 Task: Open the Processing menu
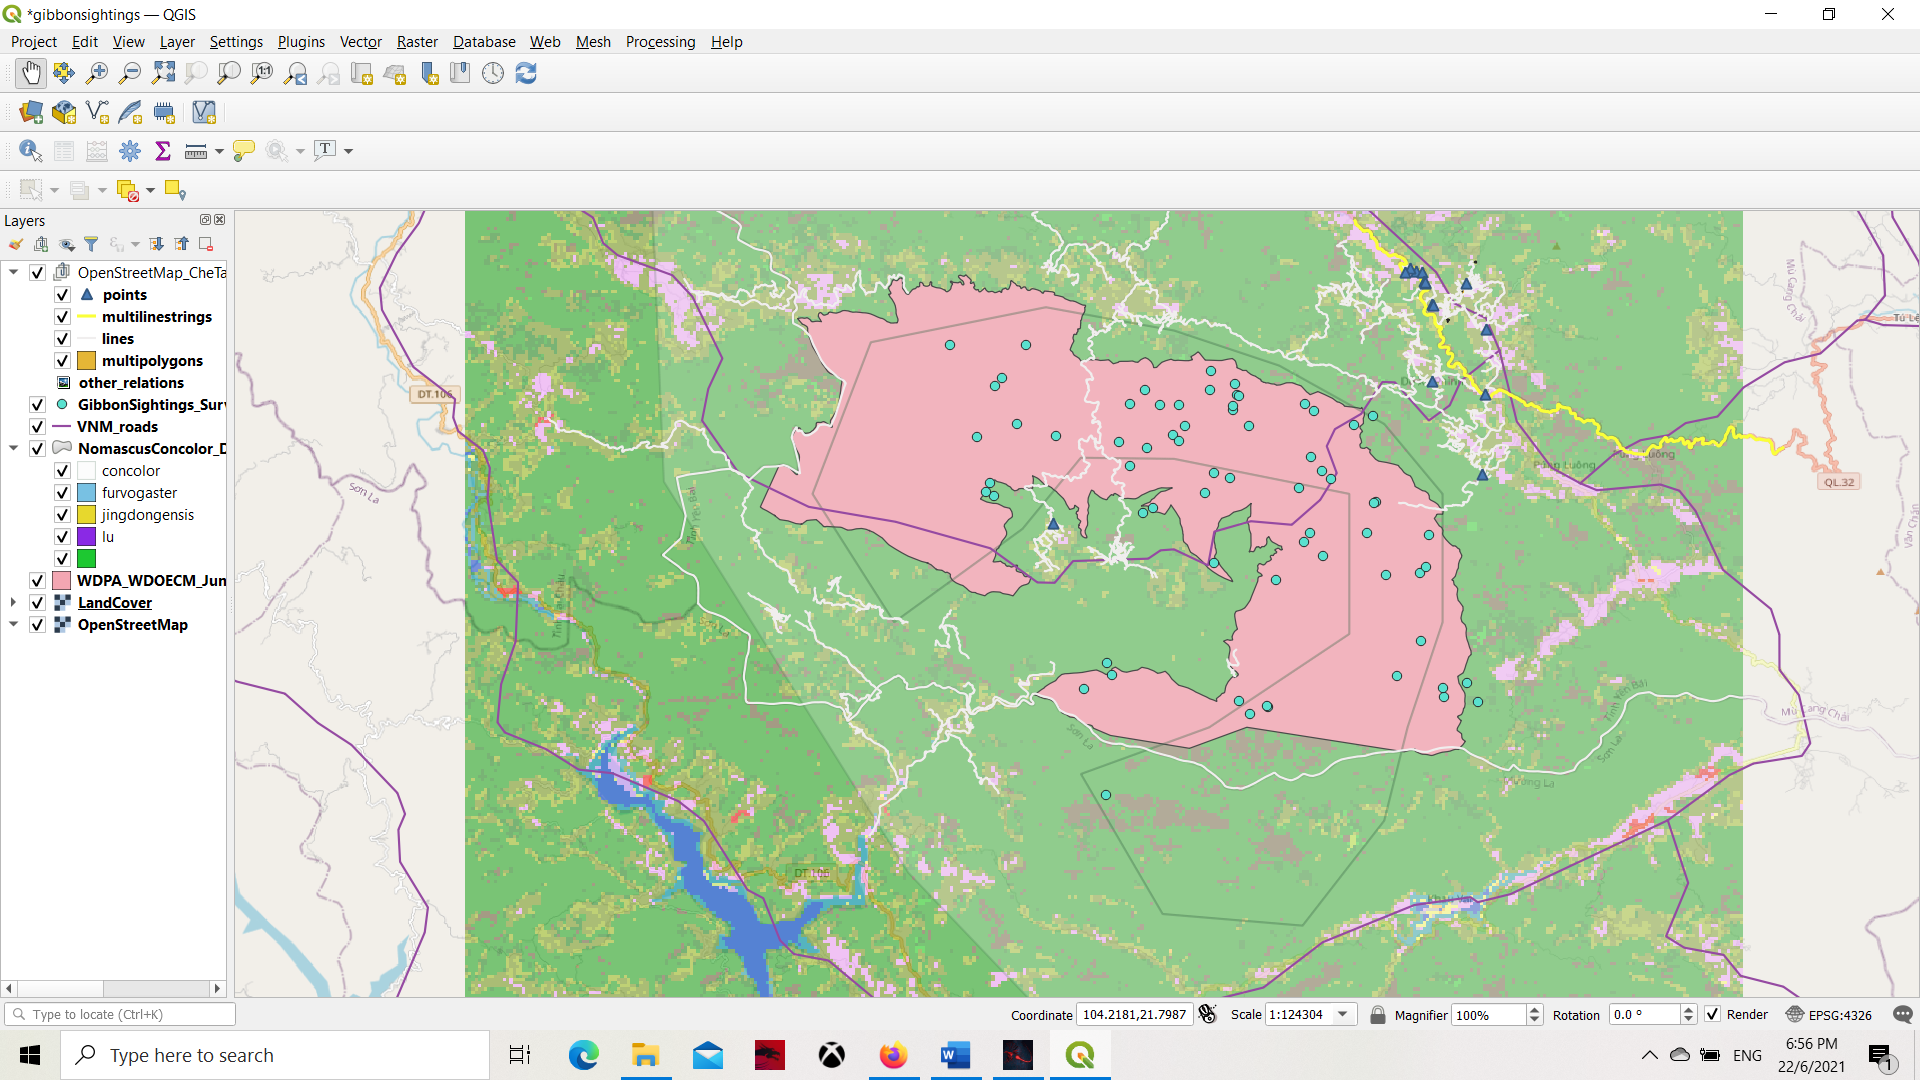pyautogui.click(x=660, y=42)
